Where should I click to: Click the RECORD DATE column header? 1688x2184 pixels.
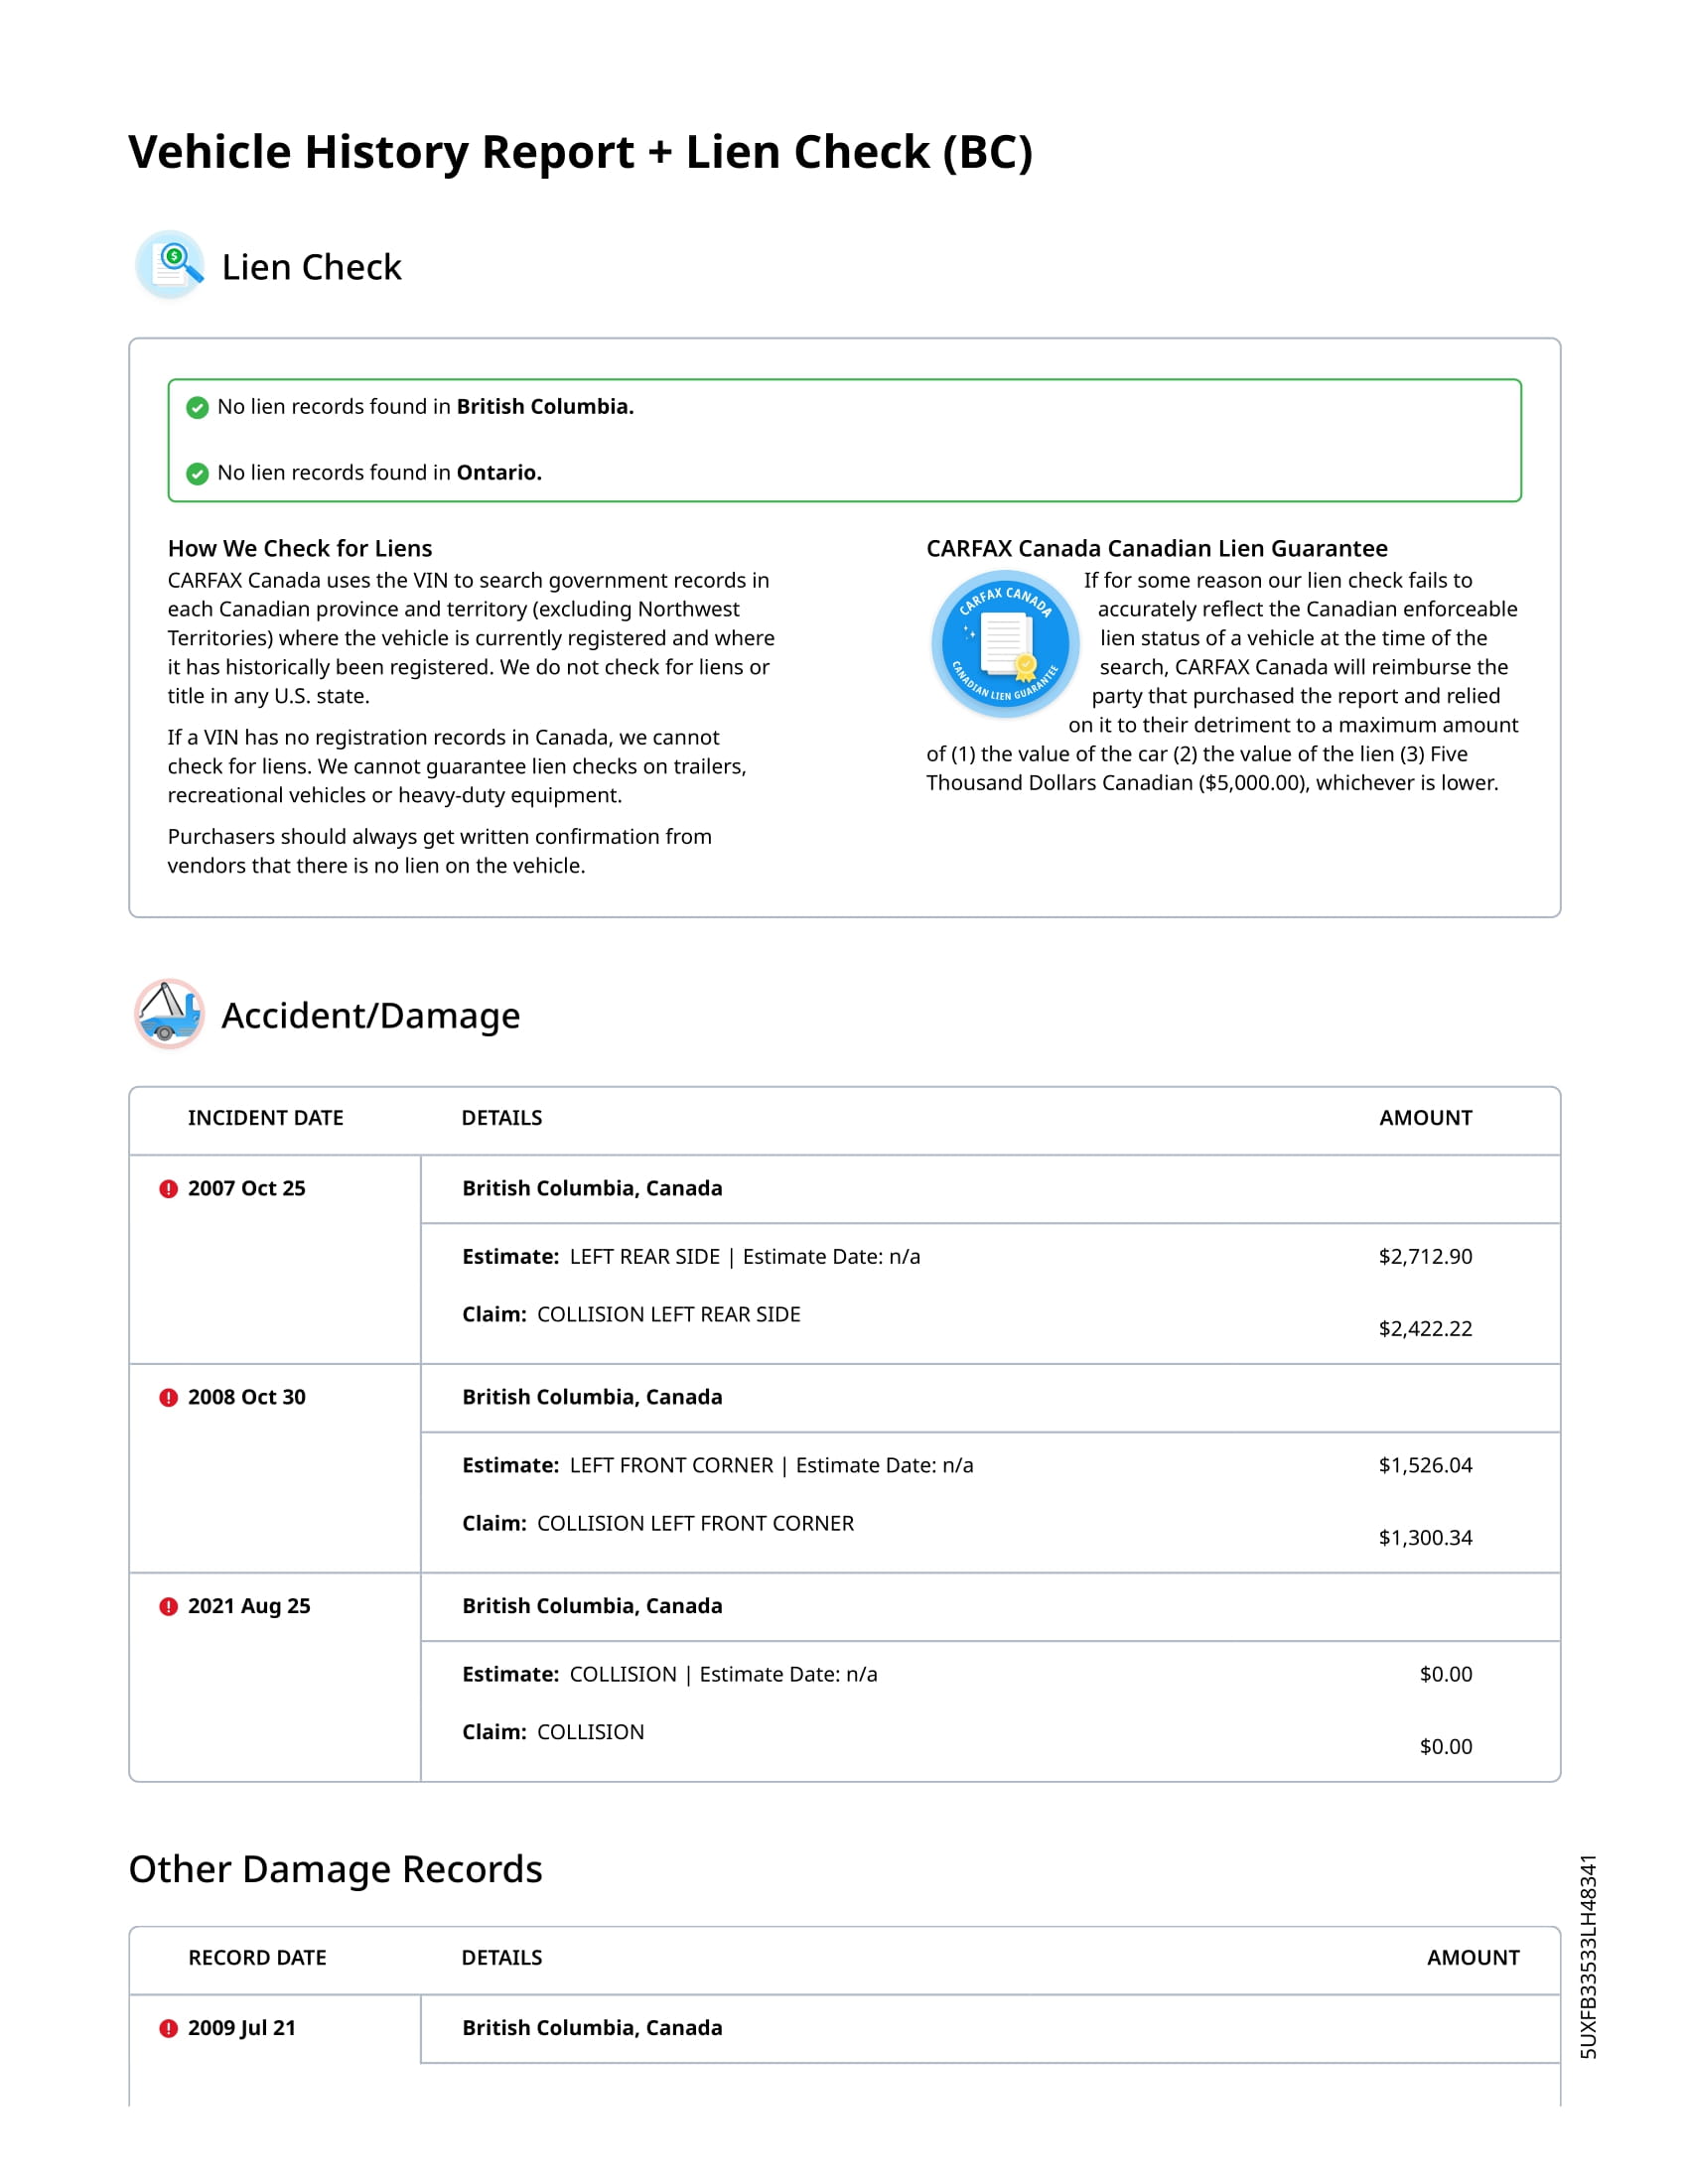click(257, 1958)
